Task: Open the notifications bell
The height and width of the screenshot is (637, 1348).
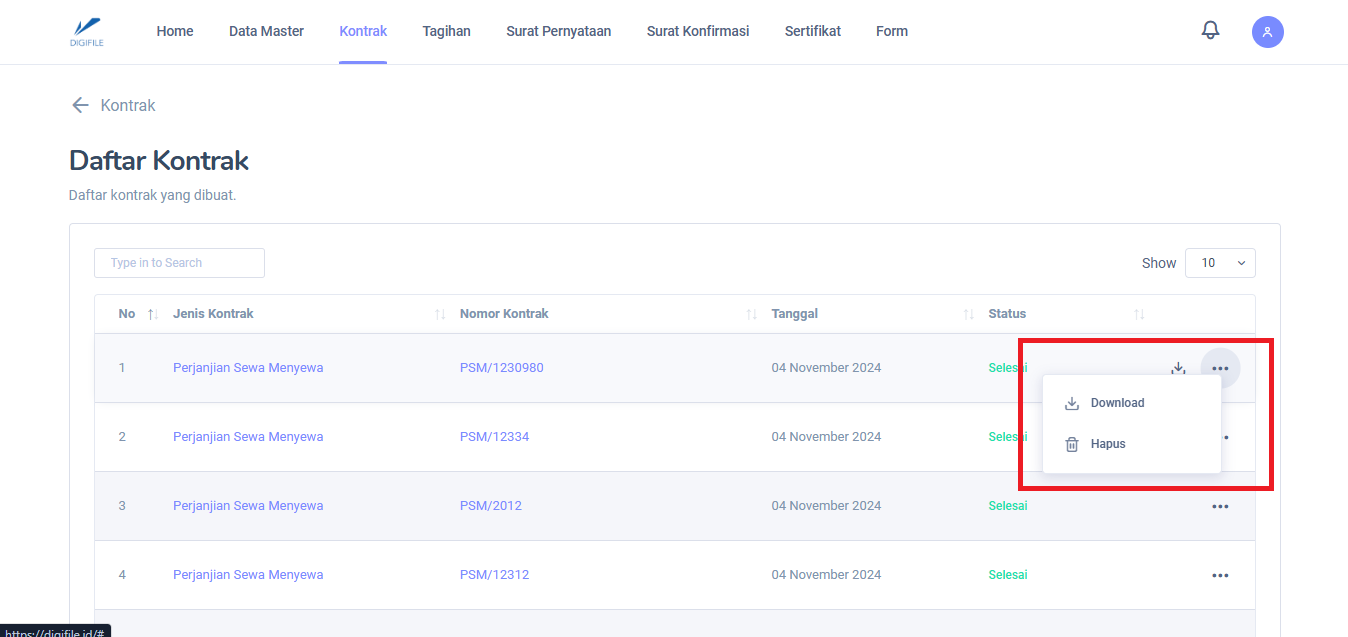Action: pyautogui.click(x=1210, y=31)
